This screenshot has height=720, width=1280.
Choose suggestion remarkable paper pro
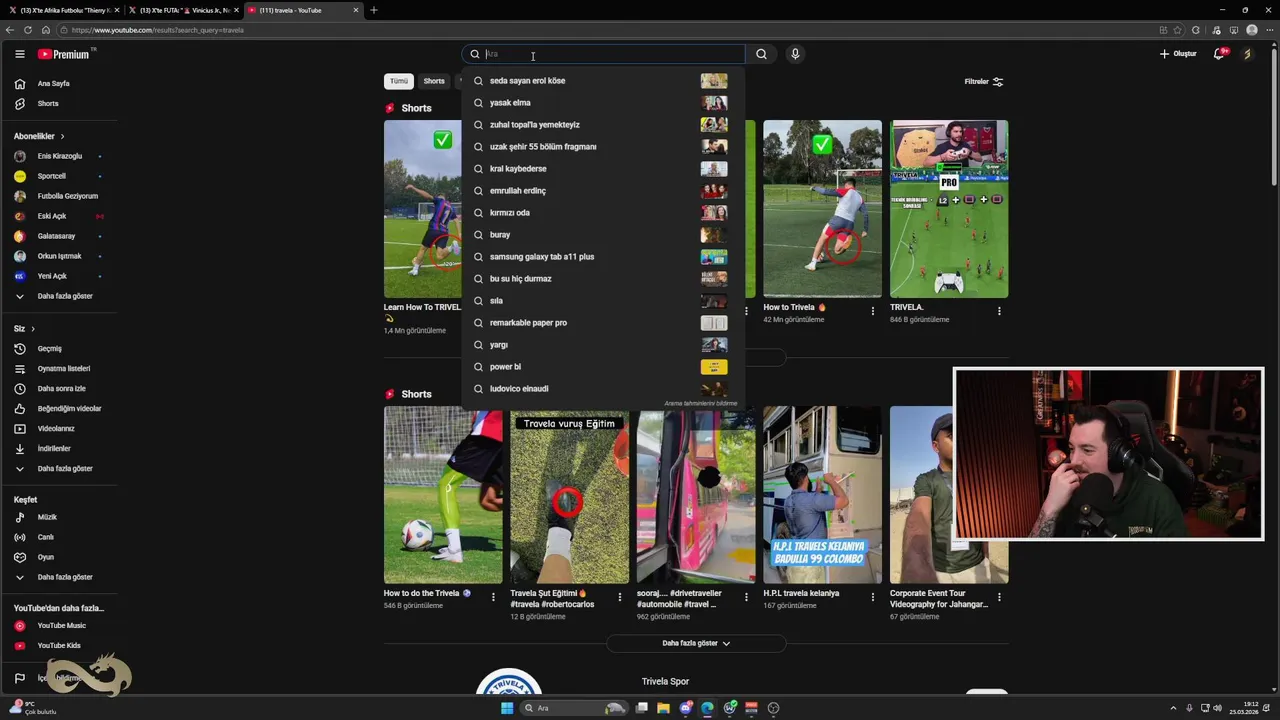coord(603,323)
